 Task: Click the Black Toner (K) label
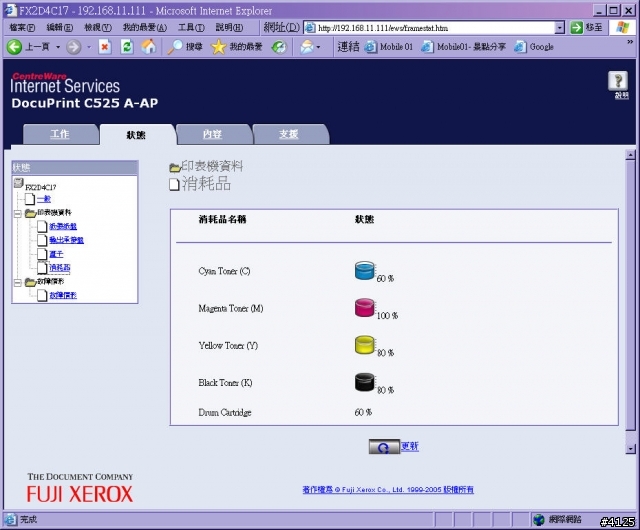coord(225,383)
